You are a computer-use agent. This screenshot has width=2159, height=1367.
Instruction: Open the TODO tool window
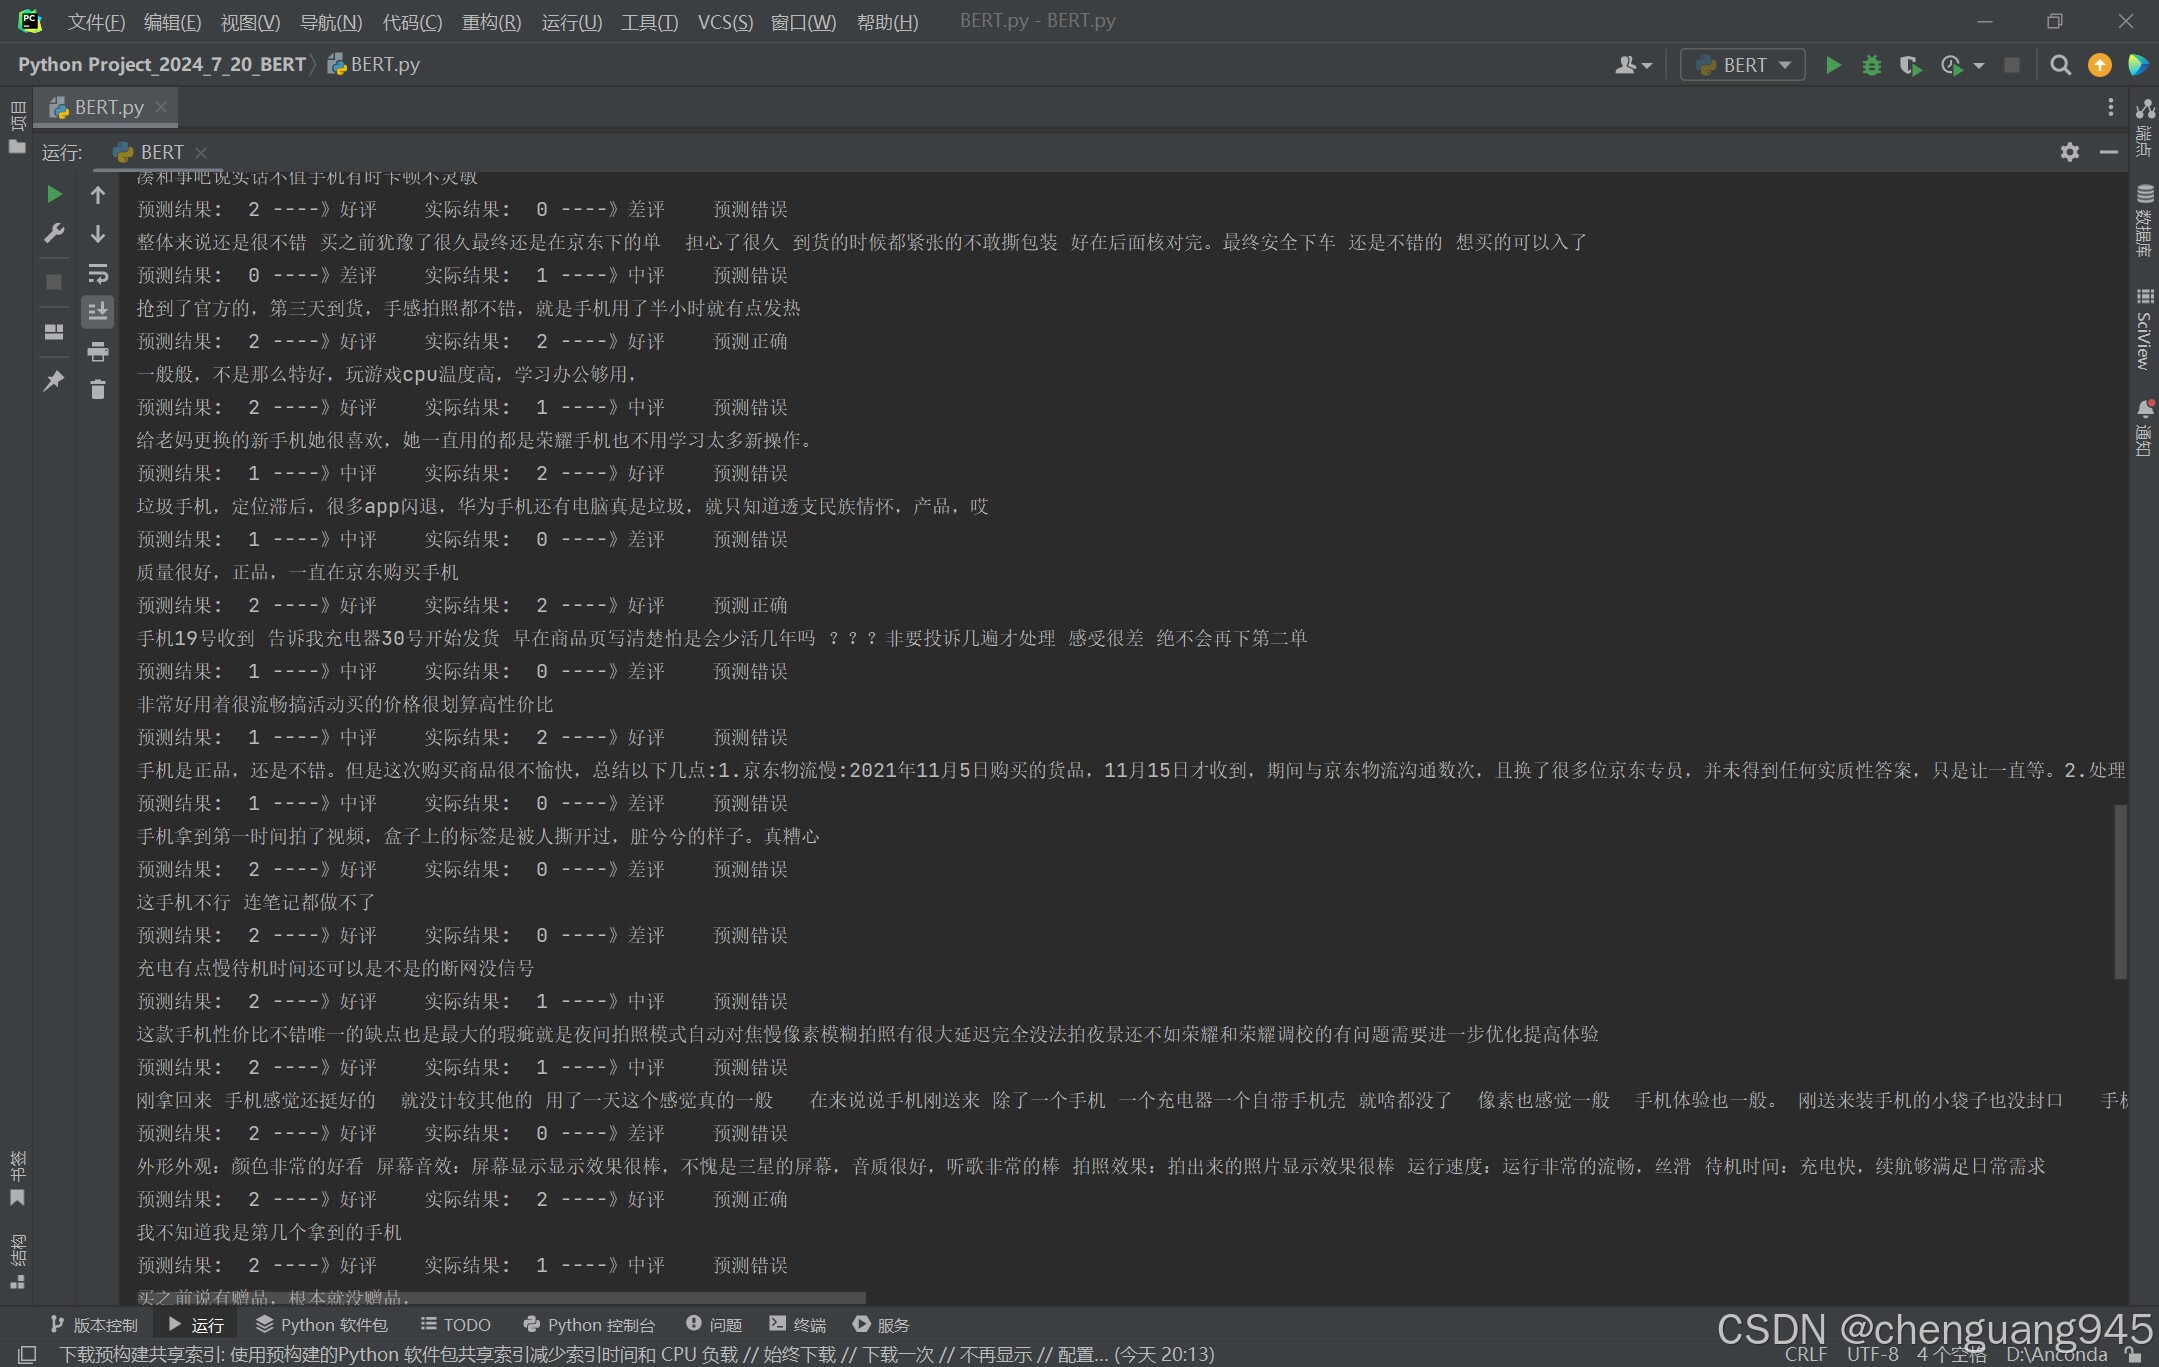click(455, 1324)
